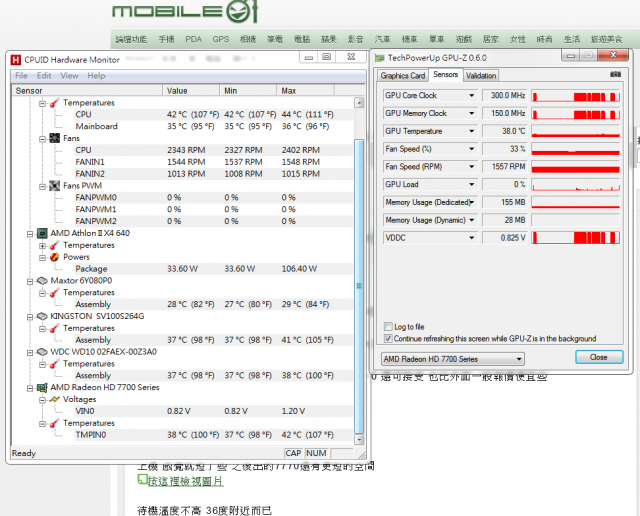This screenshot has width=640, height=516.
Task: Click the 38.0 °C GPU temperature value
Action: [504, 131]
